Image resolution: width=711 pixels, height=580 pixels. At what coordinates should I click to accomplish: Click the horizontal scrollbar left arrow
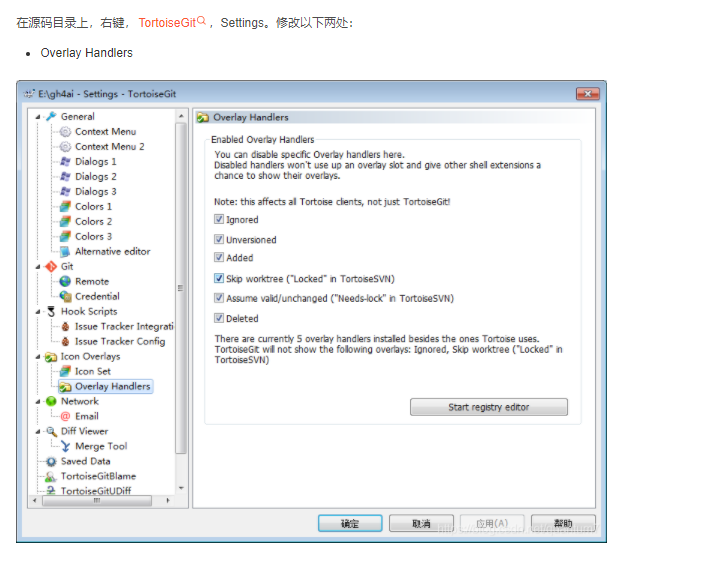tap(35, 501)
